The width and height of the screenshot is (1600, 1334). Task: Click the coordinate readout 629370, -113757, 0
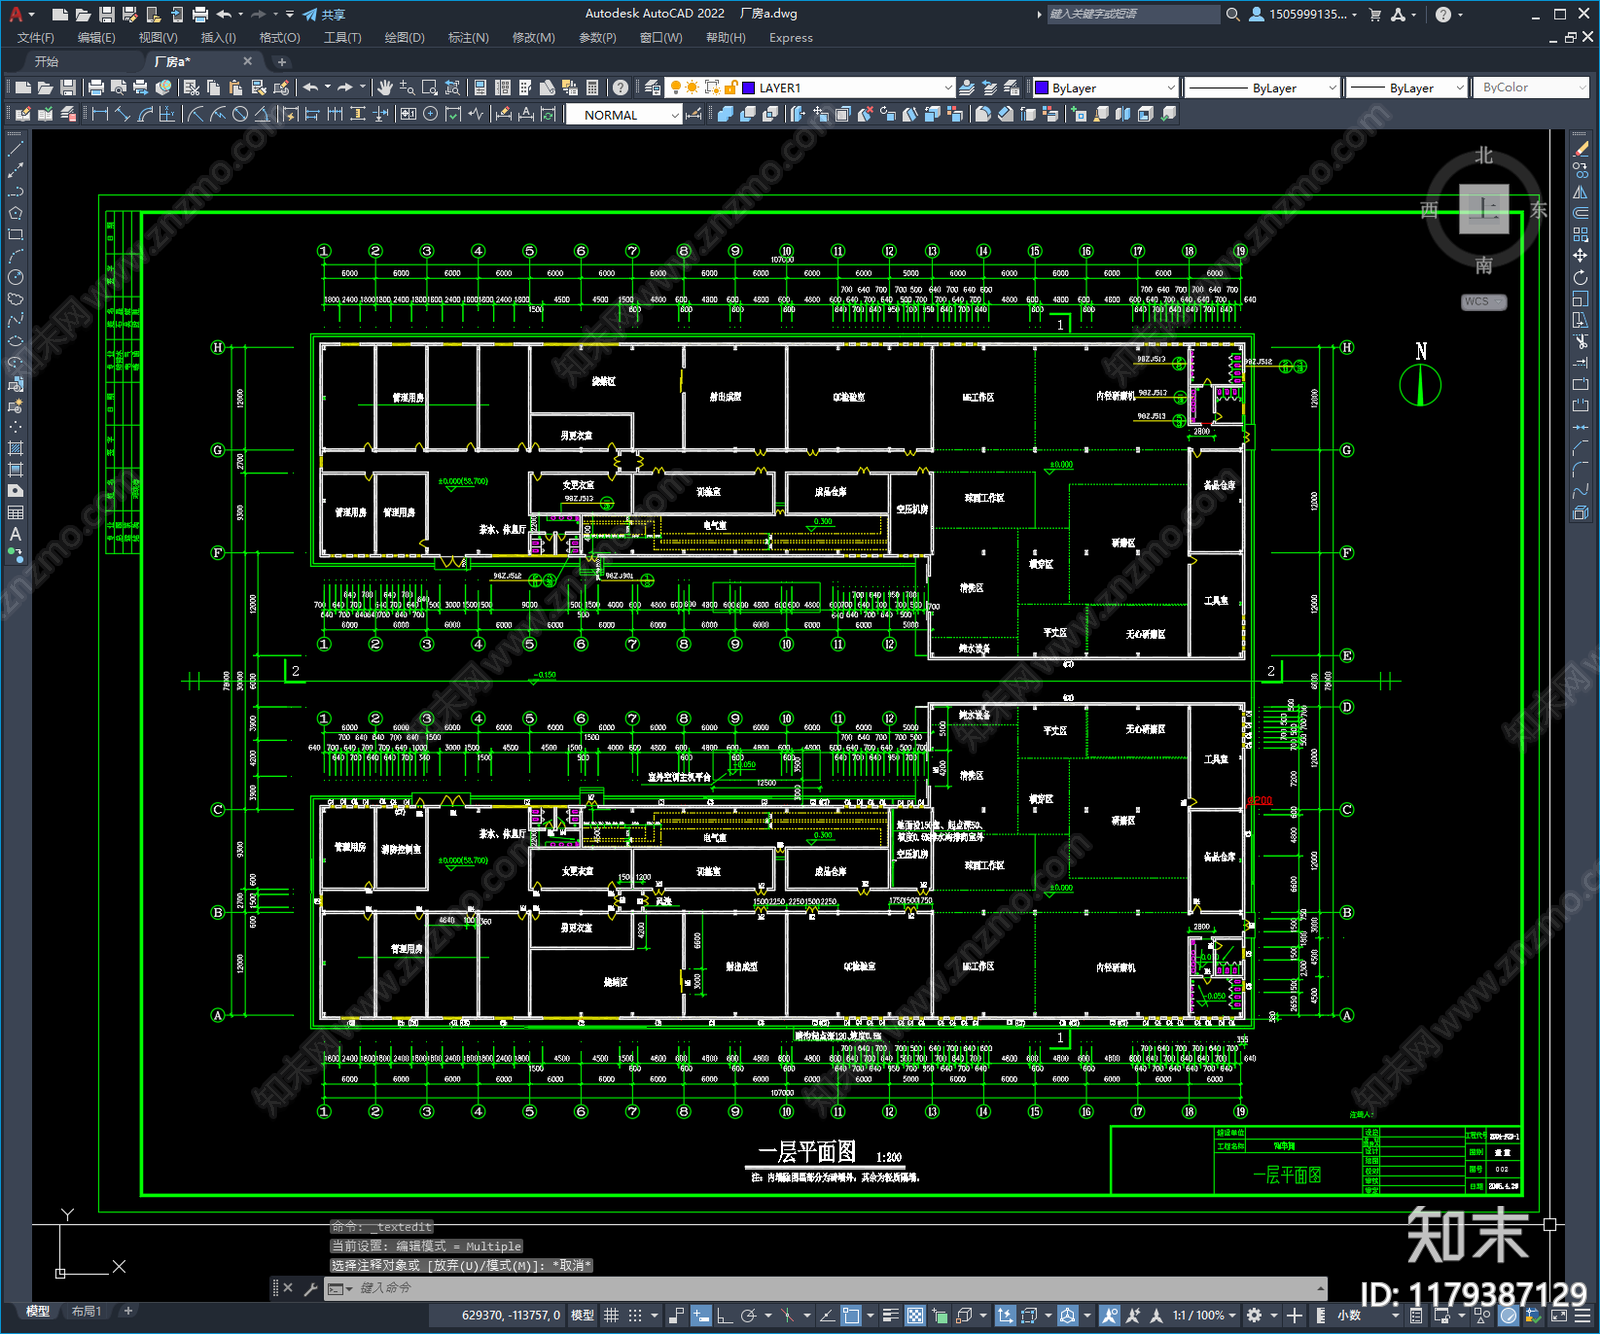pyautogui.click(x=511, y=1315)
